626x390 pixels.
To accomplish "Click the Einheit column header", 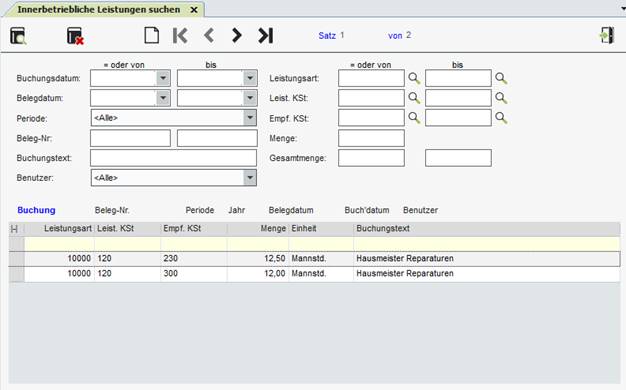I will pos(321,229).
